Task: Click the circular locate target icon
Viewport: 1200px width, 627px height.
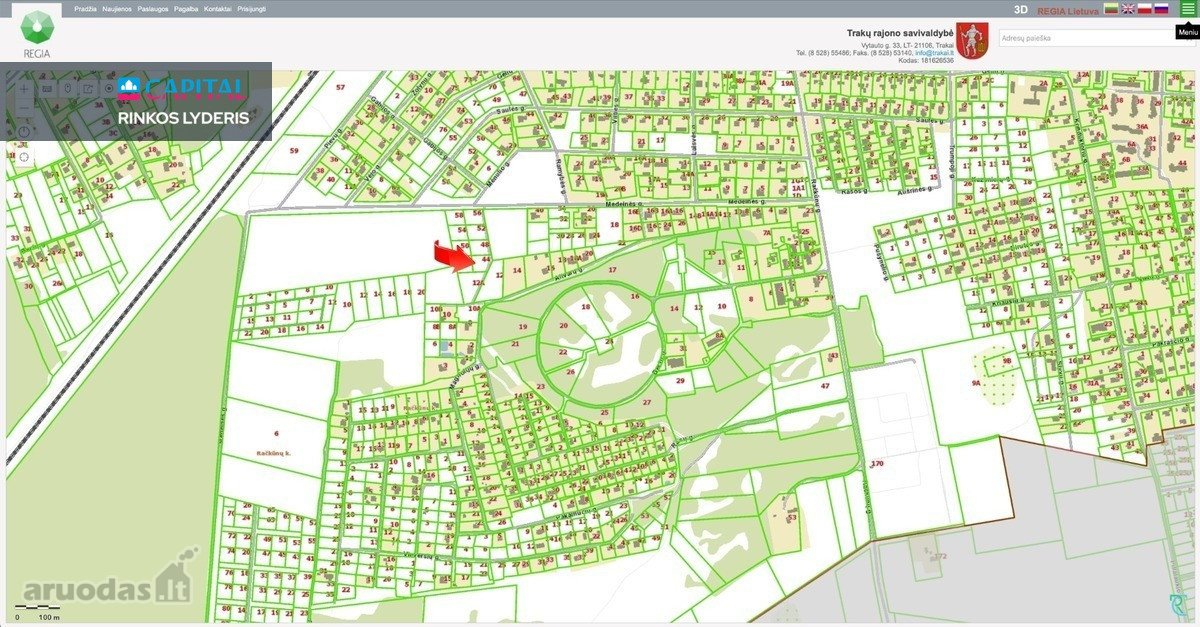Action: pyautogui.click(x=109, y=88)
